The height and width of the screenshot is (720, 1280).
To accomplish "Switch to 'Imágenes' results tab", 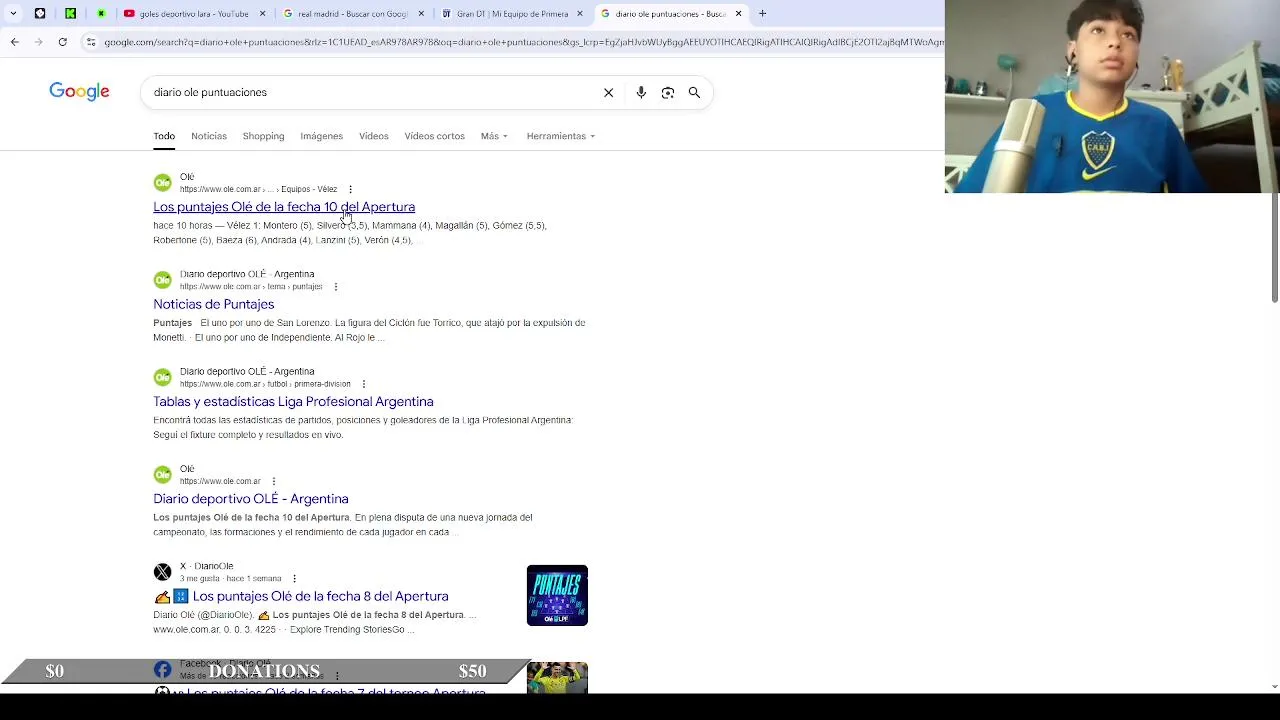I will click(321, 136).
